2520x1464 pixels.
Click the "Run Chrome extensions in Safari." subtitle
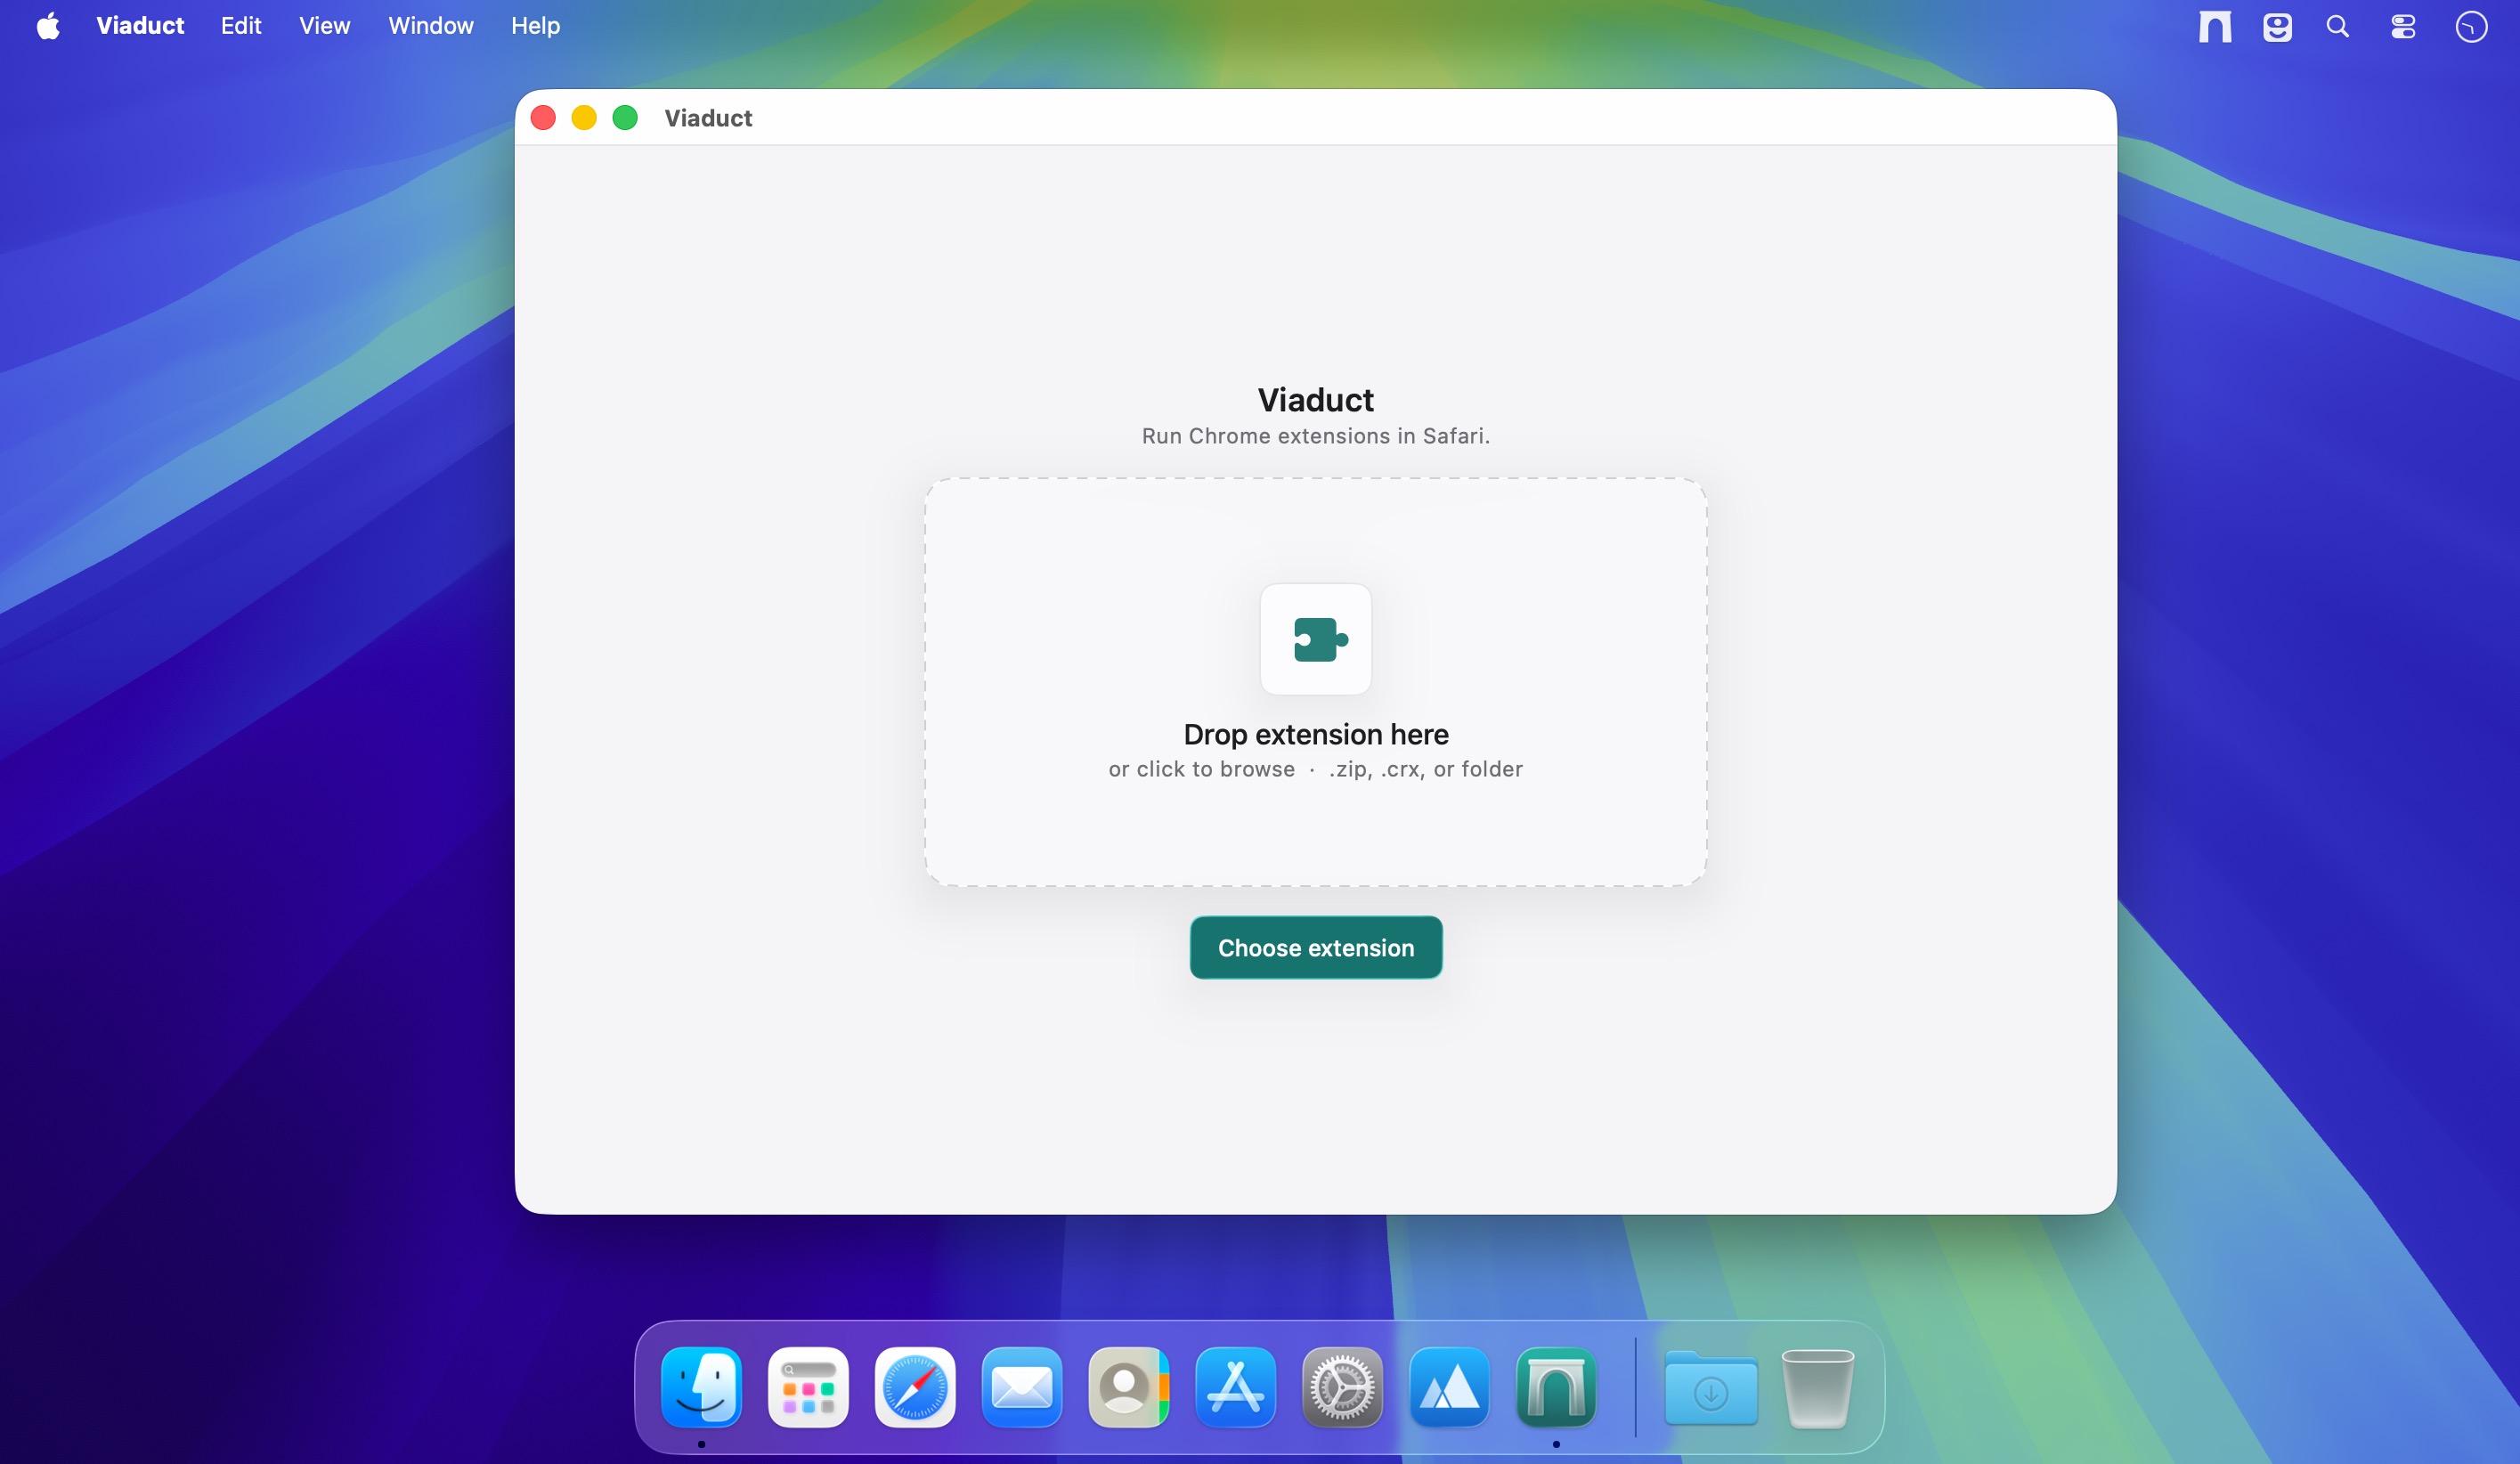(x=1316, y=436)
